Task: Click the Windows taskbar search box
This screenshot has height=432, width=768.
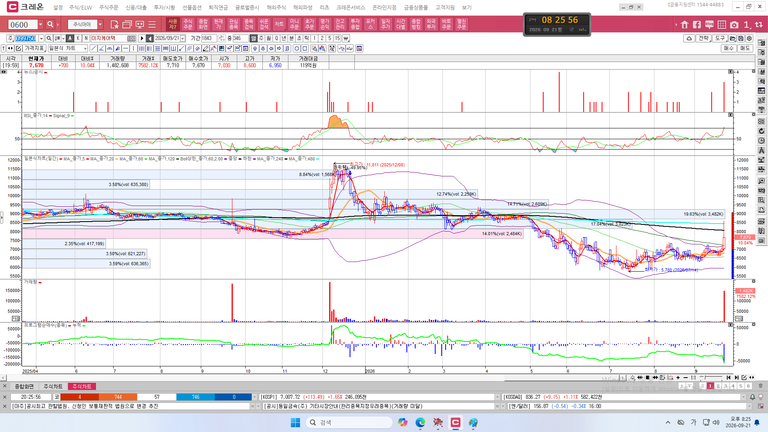Action: [x=349, y=422]
